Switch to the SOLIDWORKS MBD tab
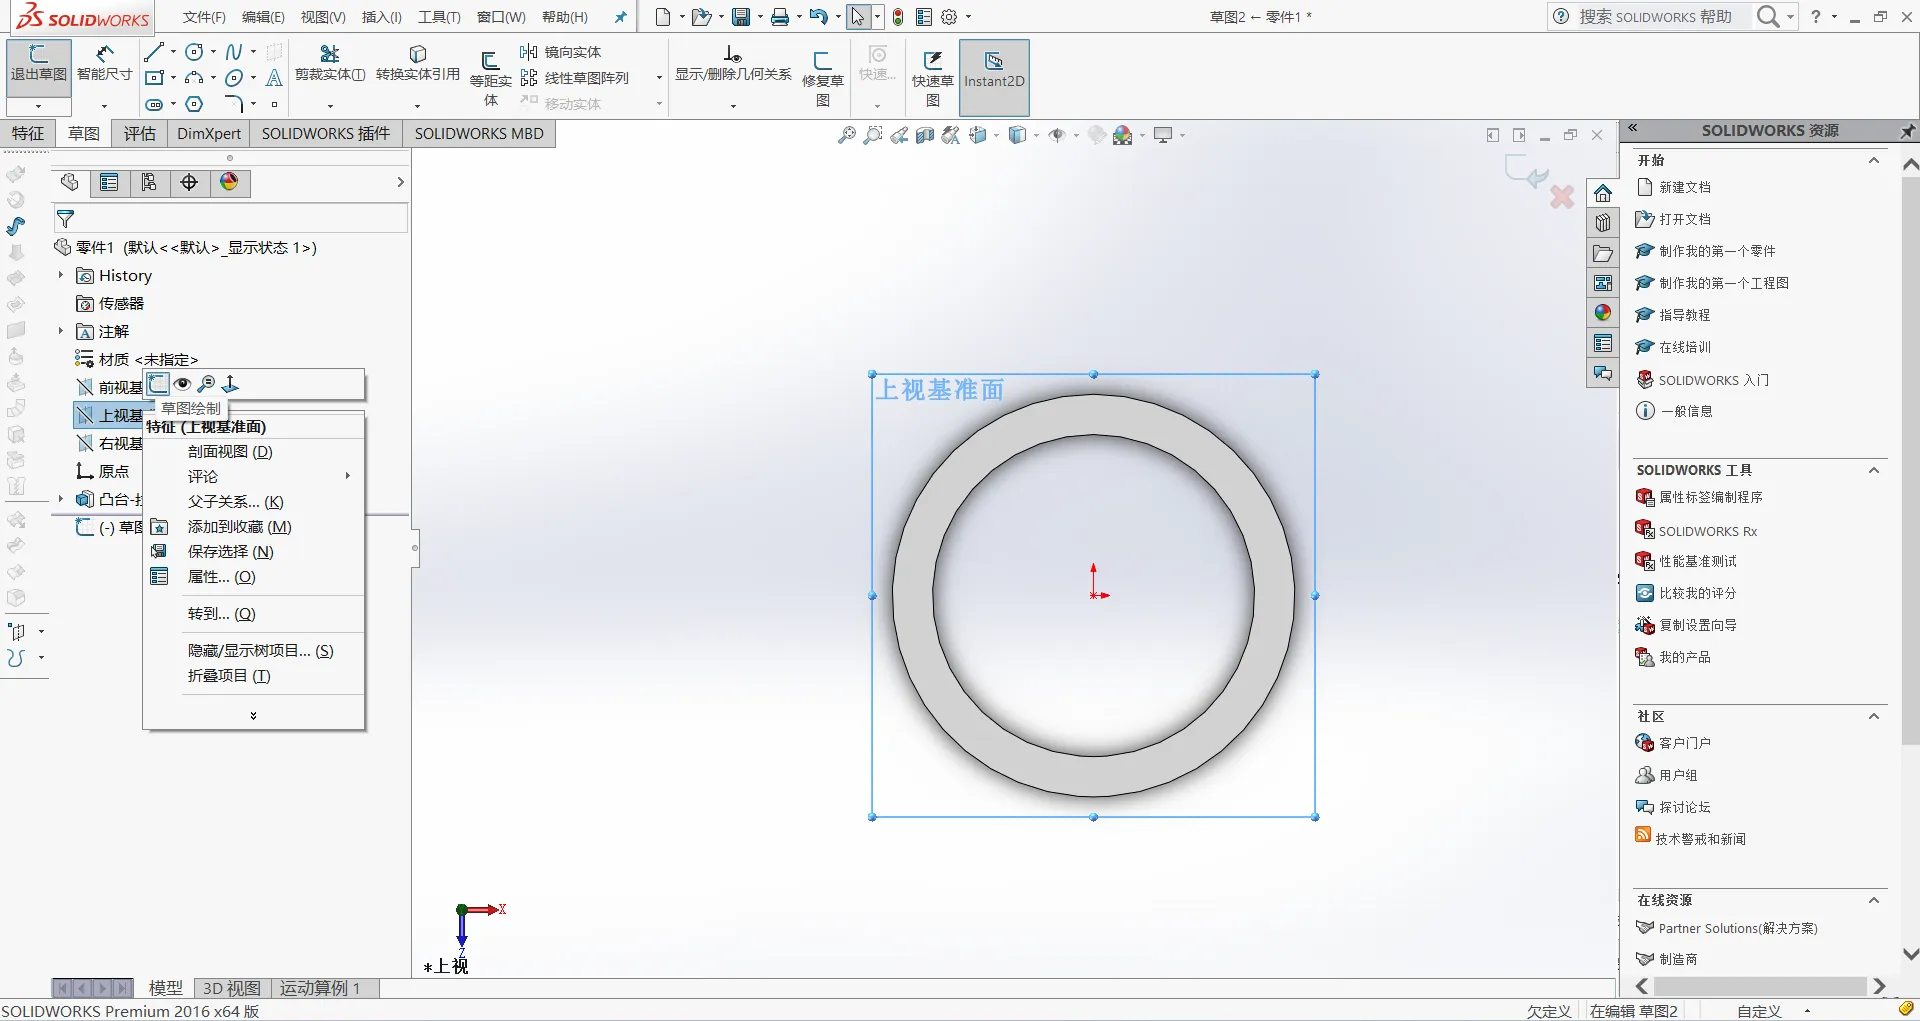The width and height of the screenshot is (1920, 1021). 479,134
